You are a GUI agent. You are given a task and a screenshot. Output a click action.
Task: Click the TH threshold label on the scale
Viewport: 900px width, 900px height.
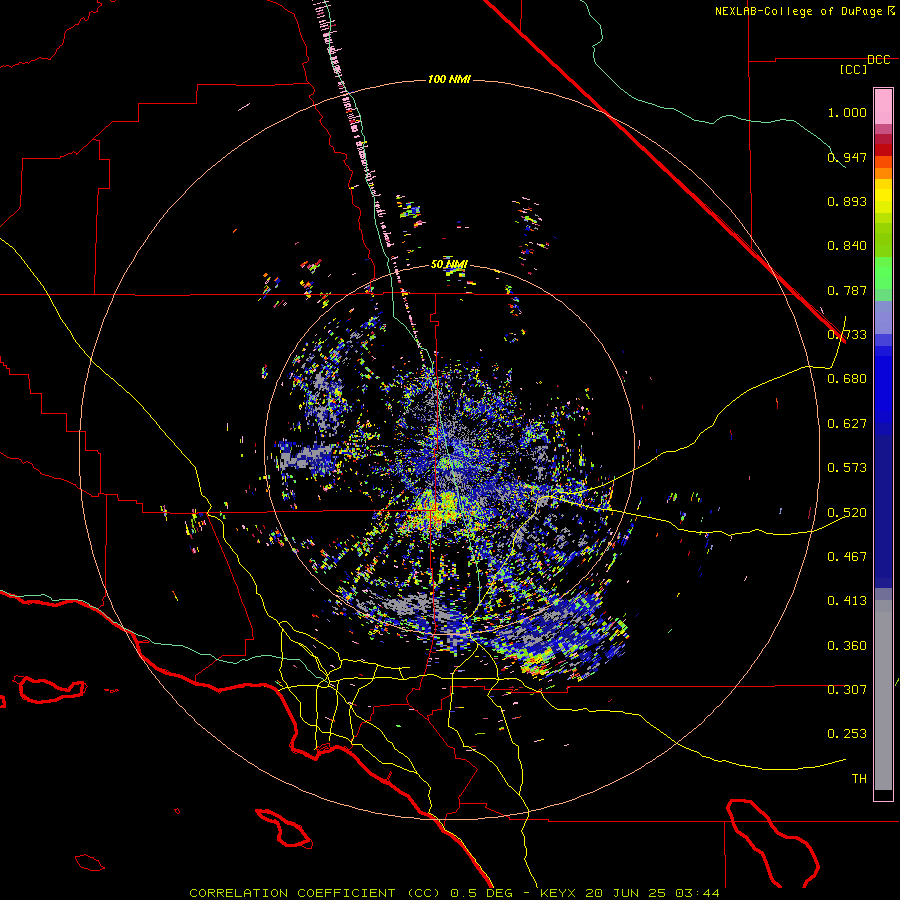pyautogui.click(x=859, y=779)
